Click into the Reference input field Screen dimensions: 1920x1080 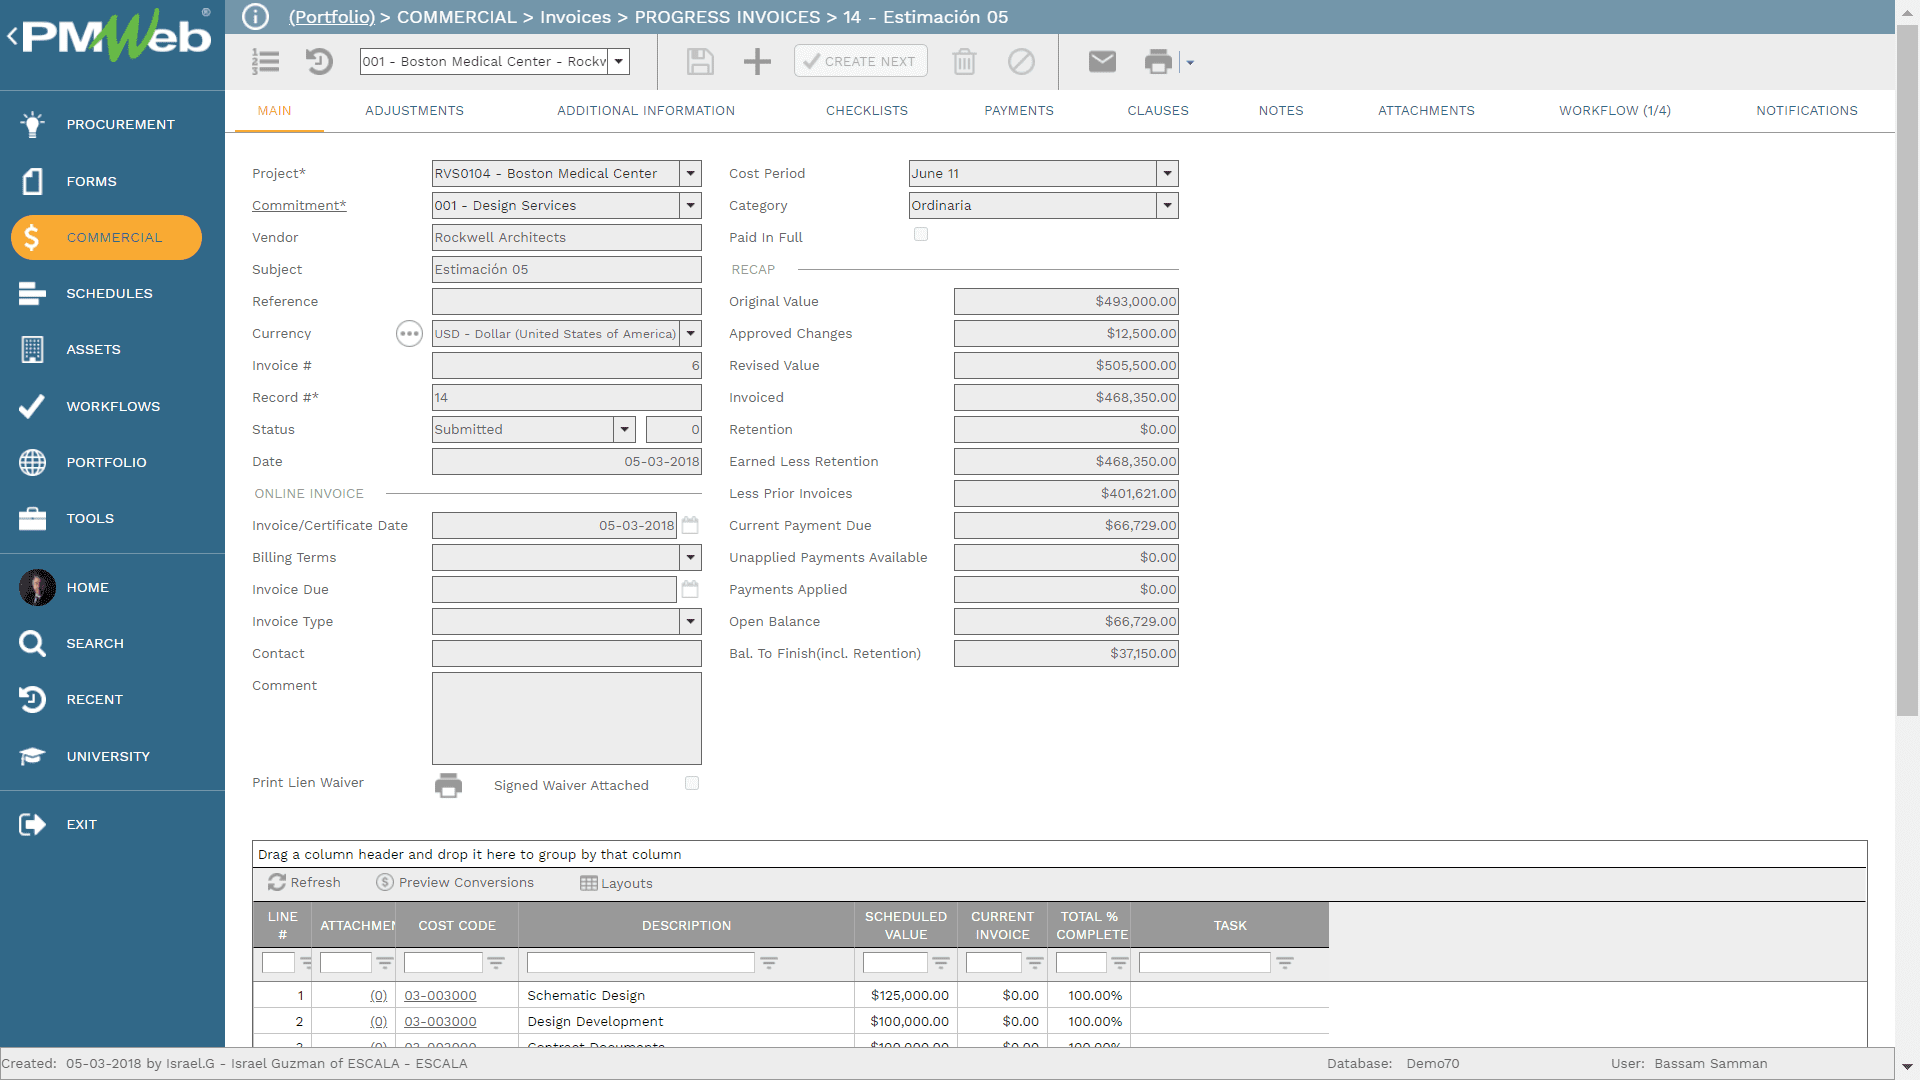coord(567,302)
